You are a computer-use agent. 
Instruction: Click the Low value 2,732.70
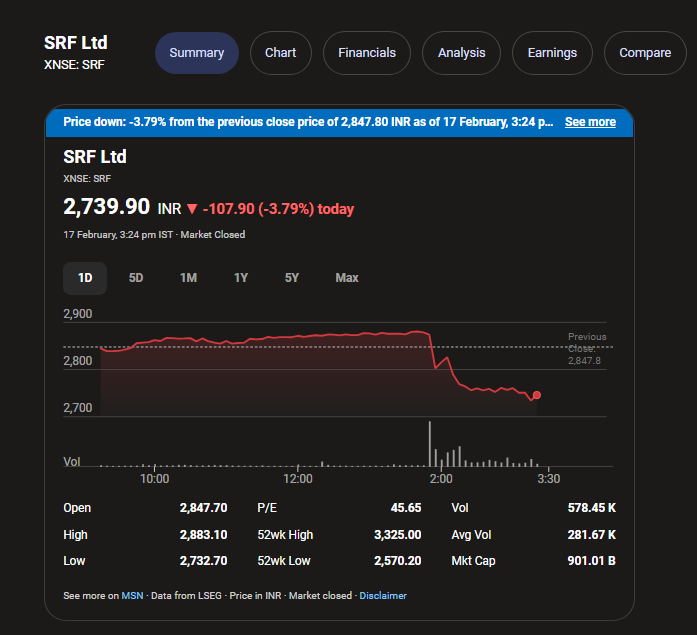pyautogui.click(x=203, y=561)
